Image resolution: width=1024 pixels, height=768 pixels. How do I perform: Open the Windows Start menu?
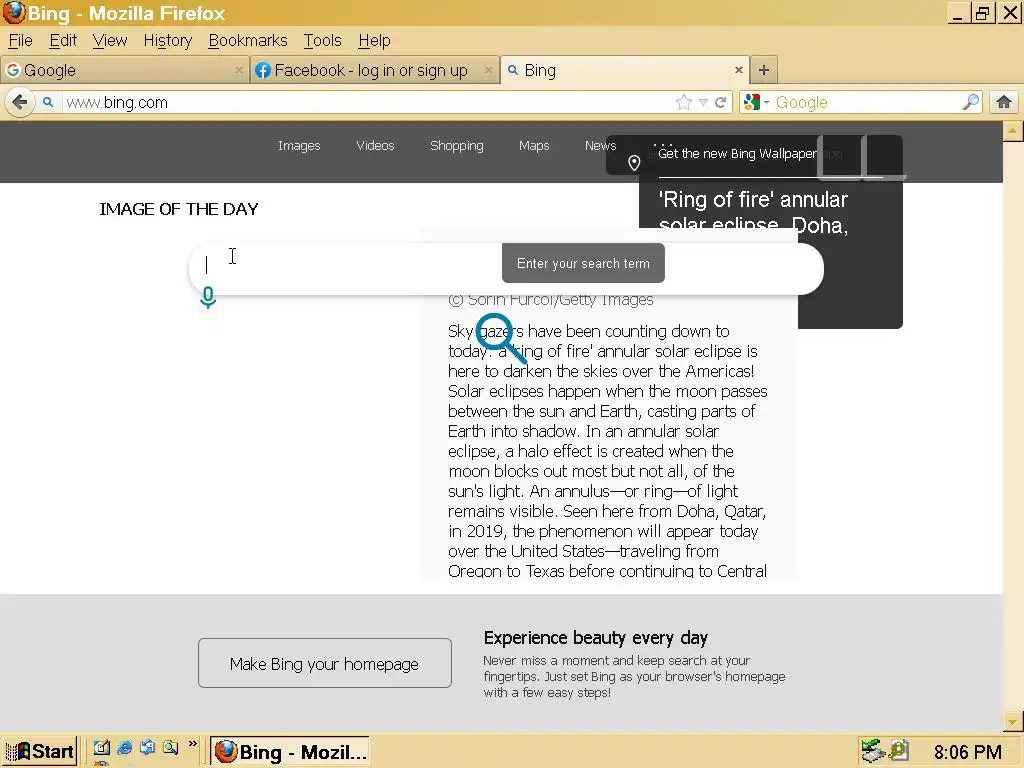point(40,751)
